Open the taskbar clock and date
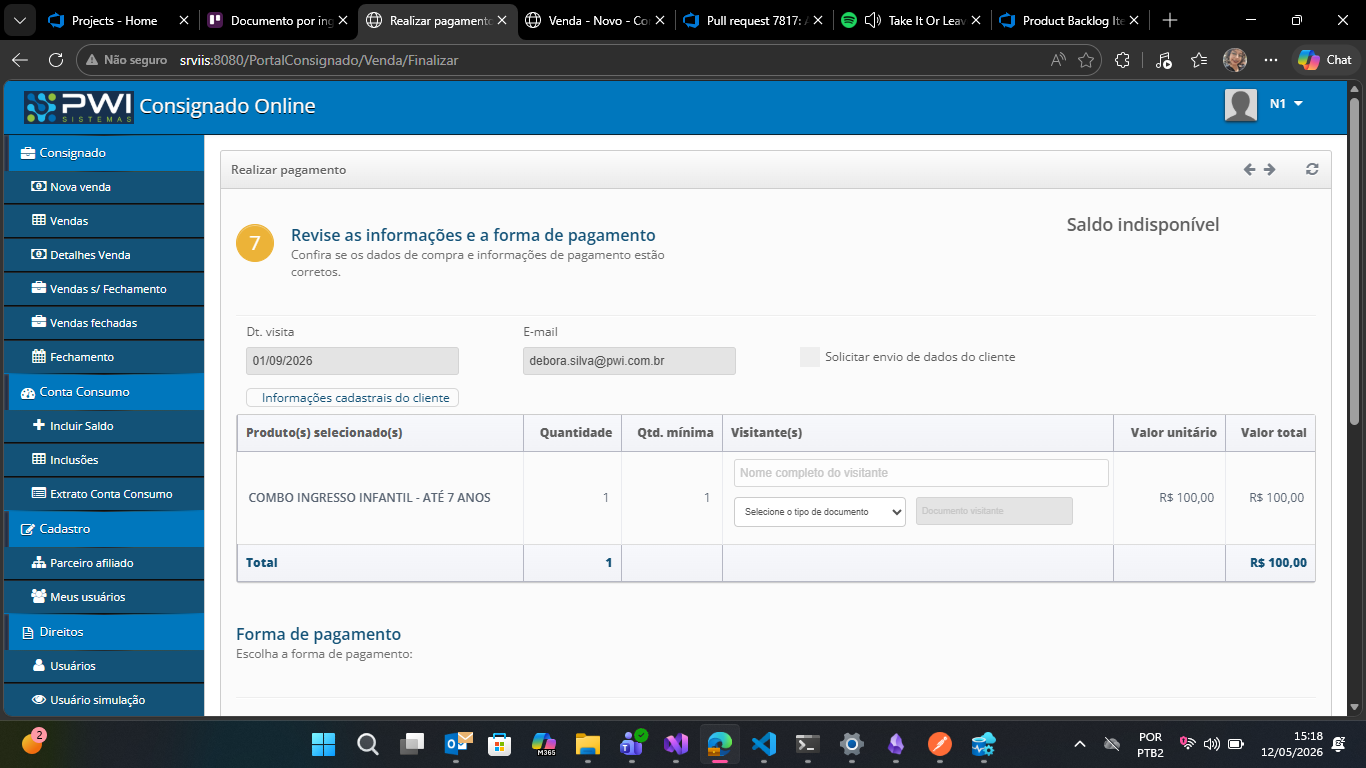Screen dimensions: 1366x768 coord(1294,744)
